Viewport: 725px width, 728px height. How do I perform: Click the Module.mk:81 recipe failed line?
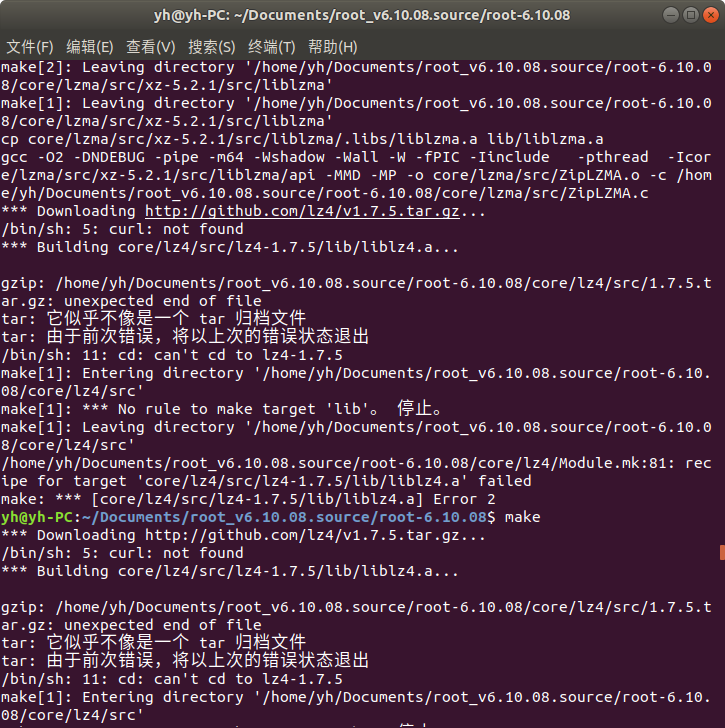click(x=356, y=472)
